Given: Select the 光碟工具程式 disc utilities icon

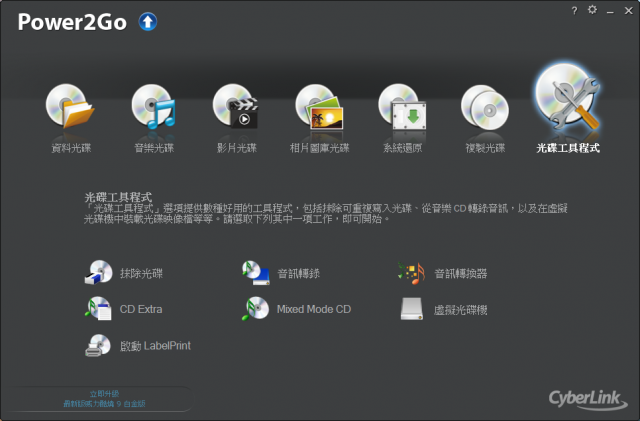Looking at the screenshot, I should click(x=568, y=97).
